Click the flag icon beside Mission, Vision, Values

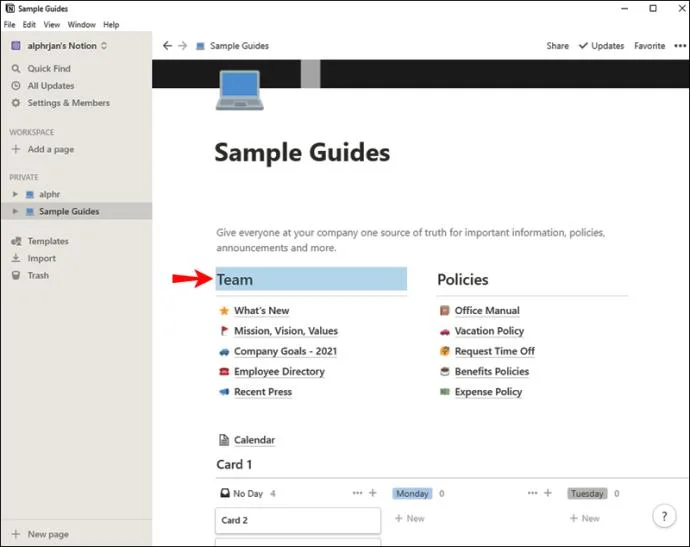pos(224,331)
